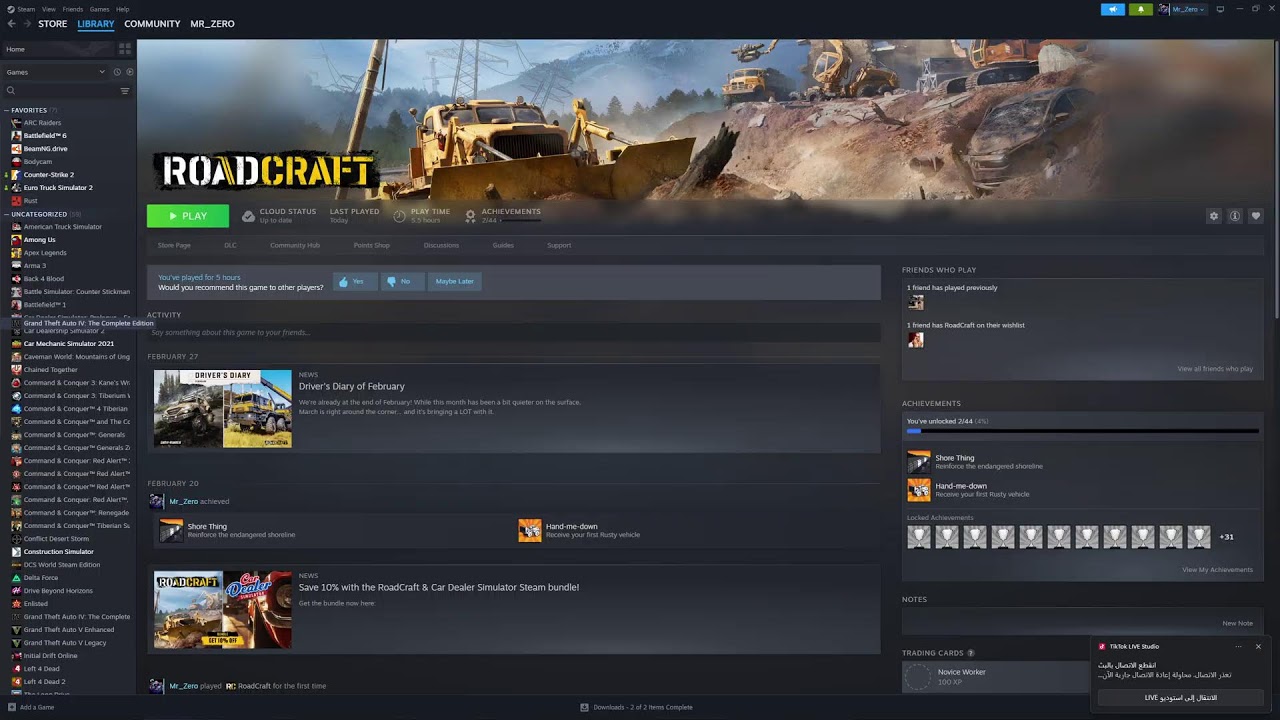The image size is (1280, 720).
Task: Show ready-to-play games filter icon
Action: 129,72
